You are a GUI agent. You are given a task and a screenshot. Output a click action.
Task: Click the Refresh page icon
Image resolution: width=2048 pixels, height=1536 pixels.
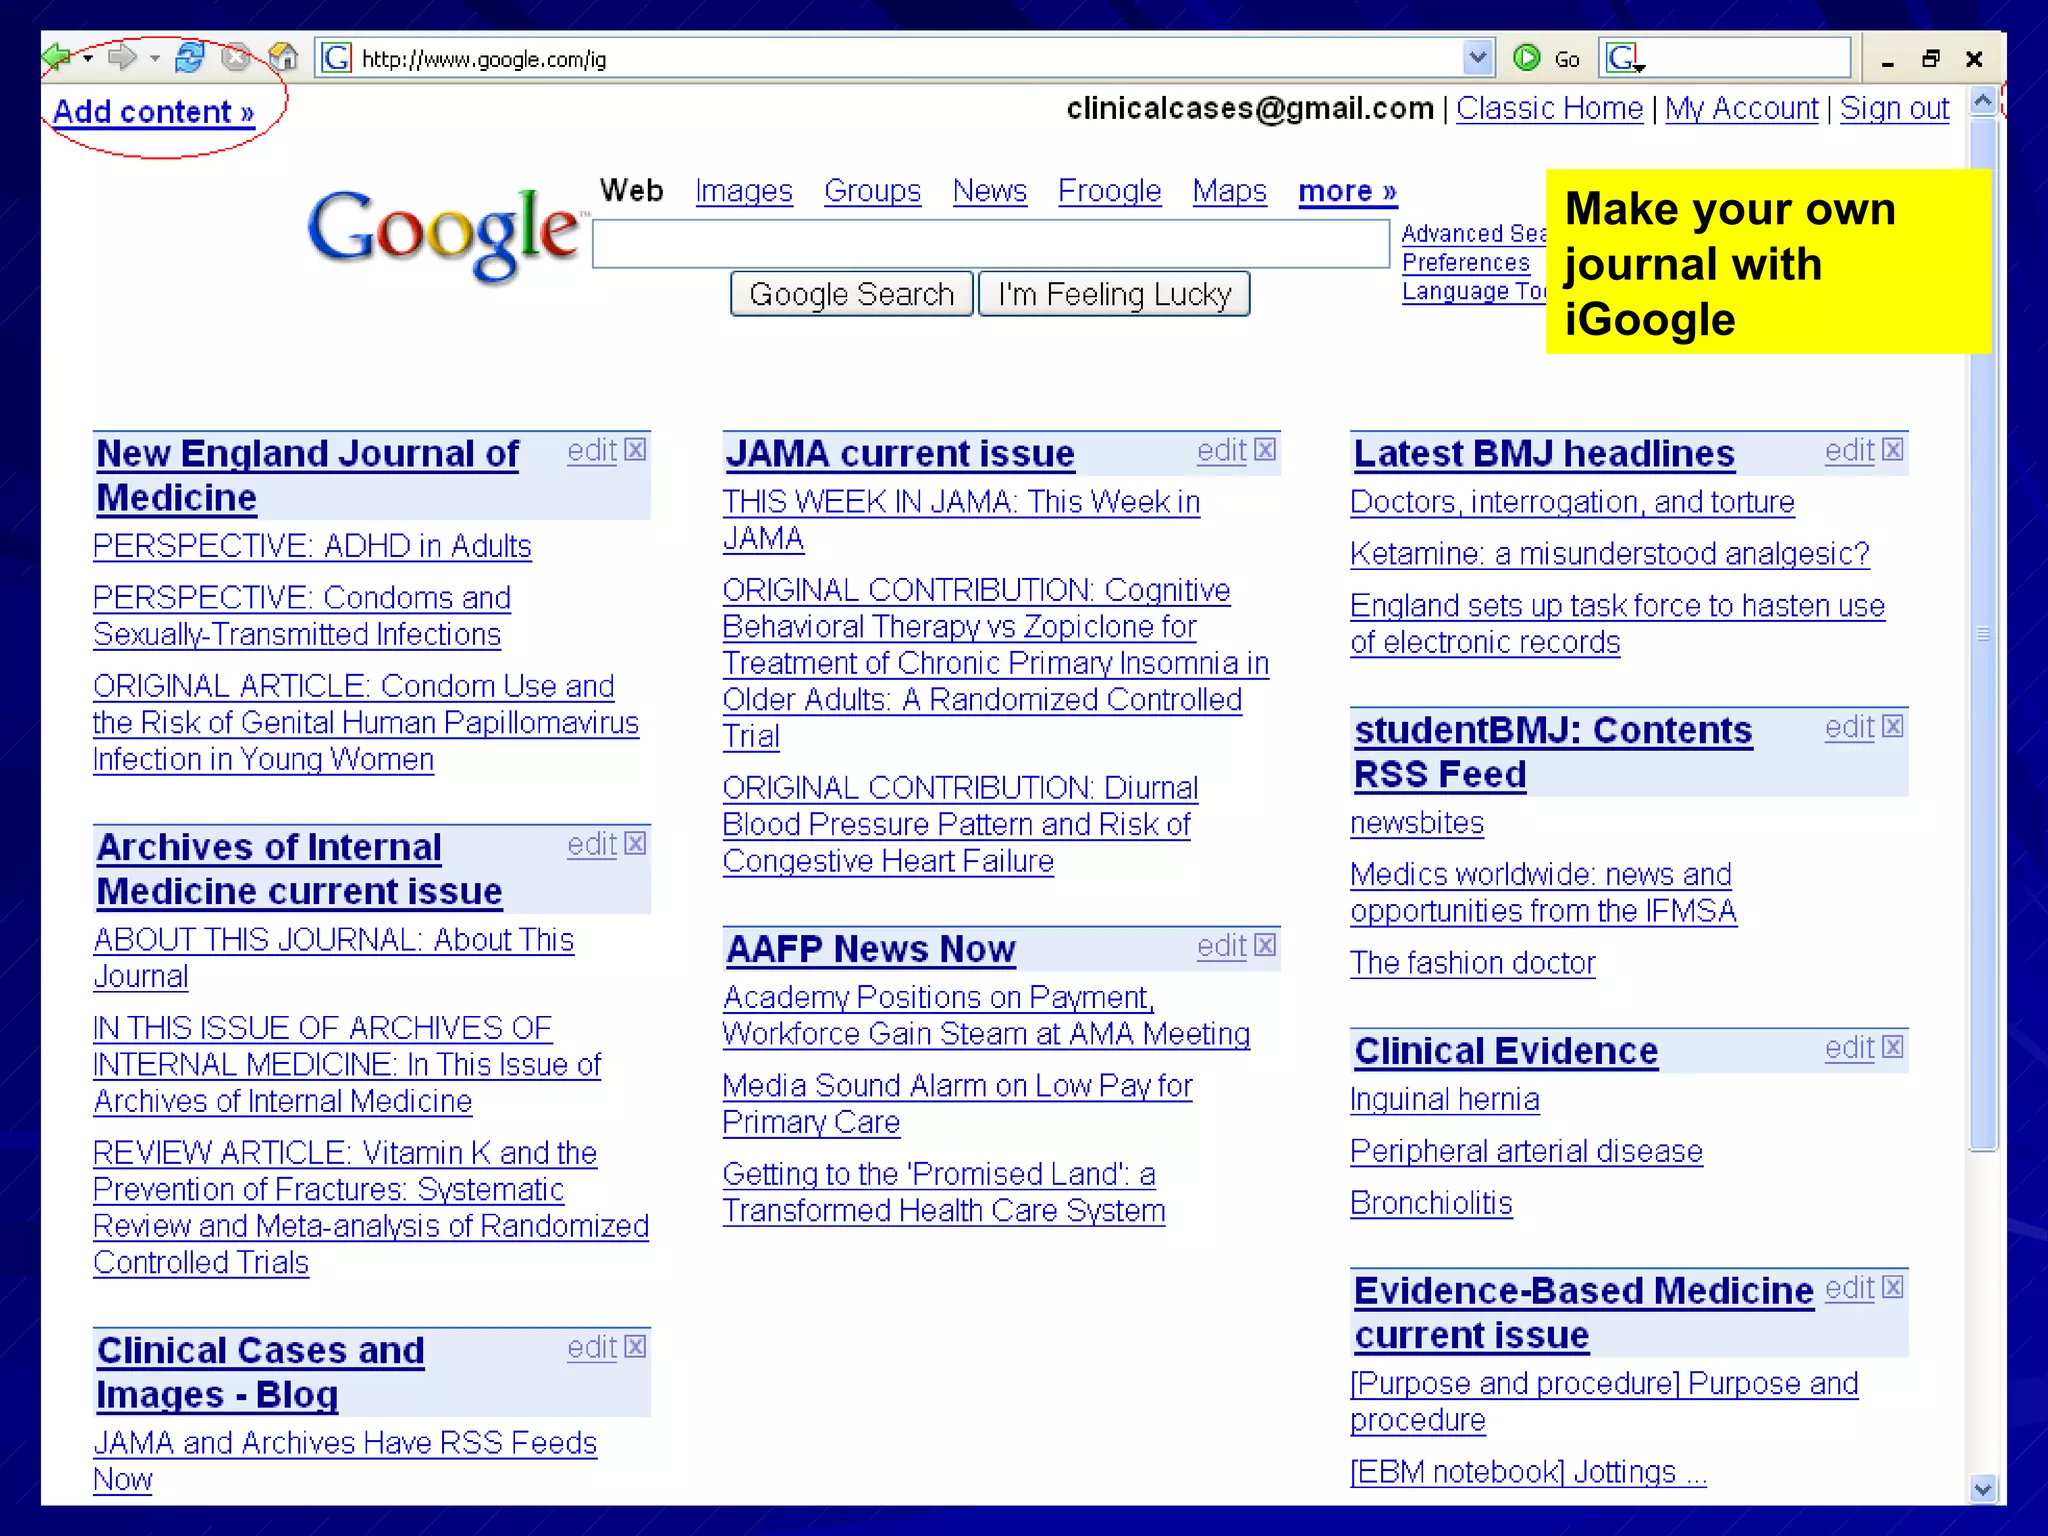point(190,57)
